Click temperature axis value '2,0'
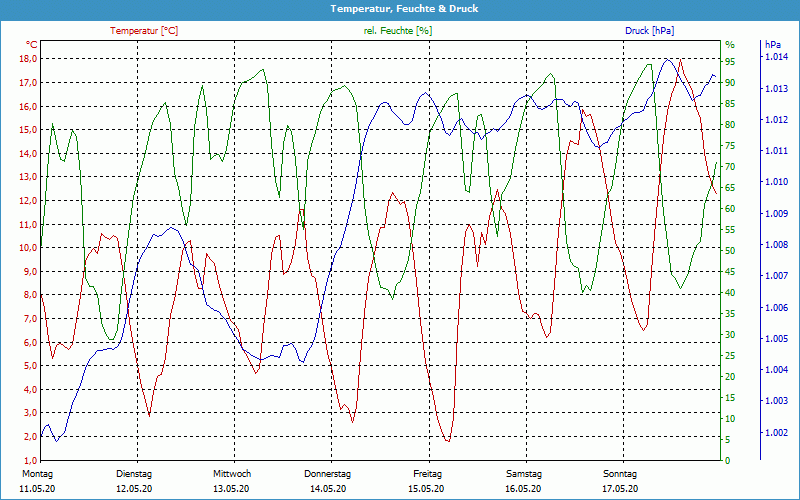The height and width of the screenshot is (500, 800). pyautogui.click(x=31, y=437)
